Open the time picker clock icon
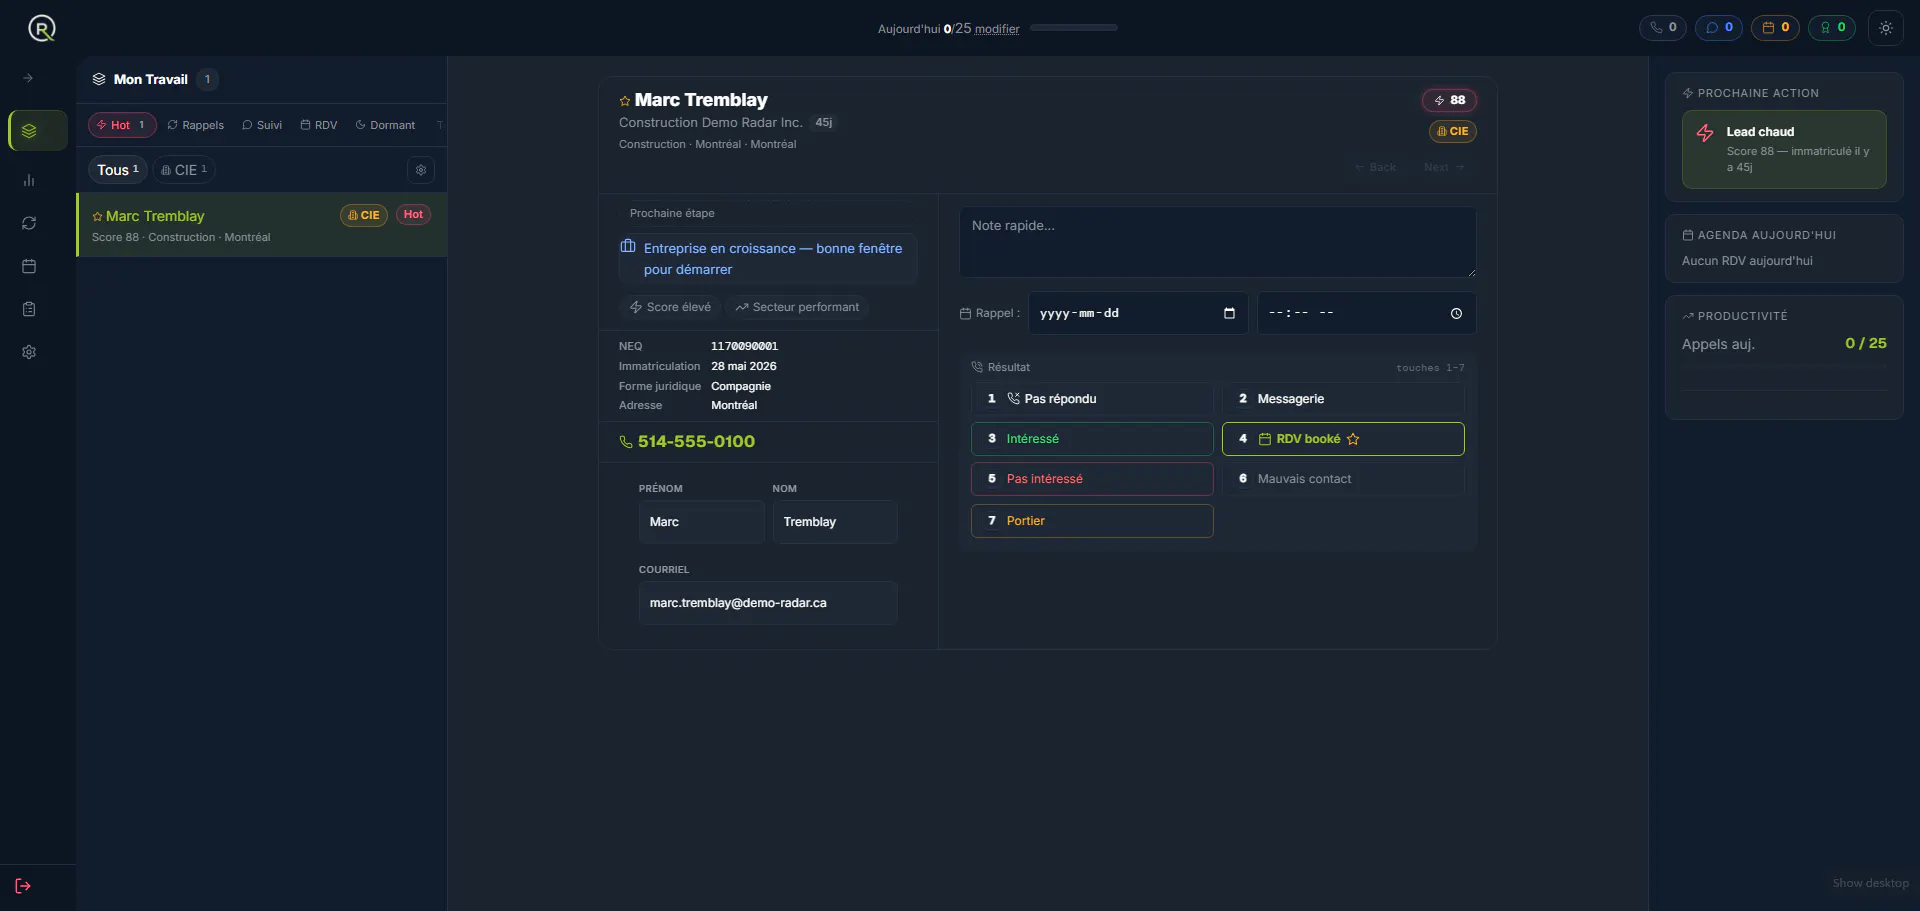 (x=1456, y=313)
